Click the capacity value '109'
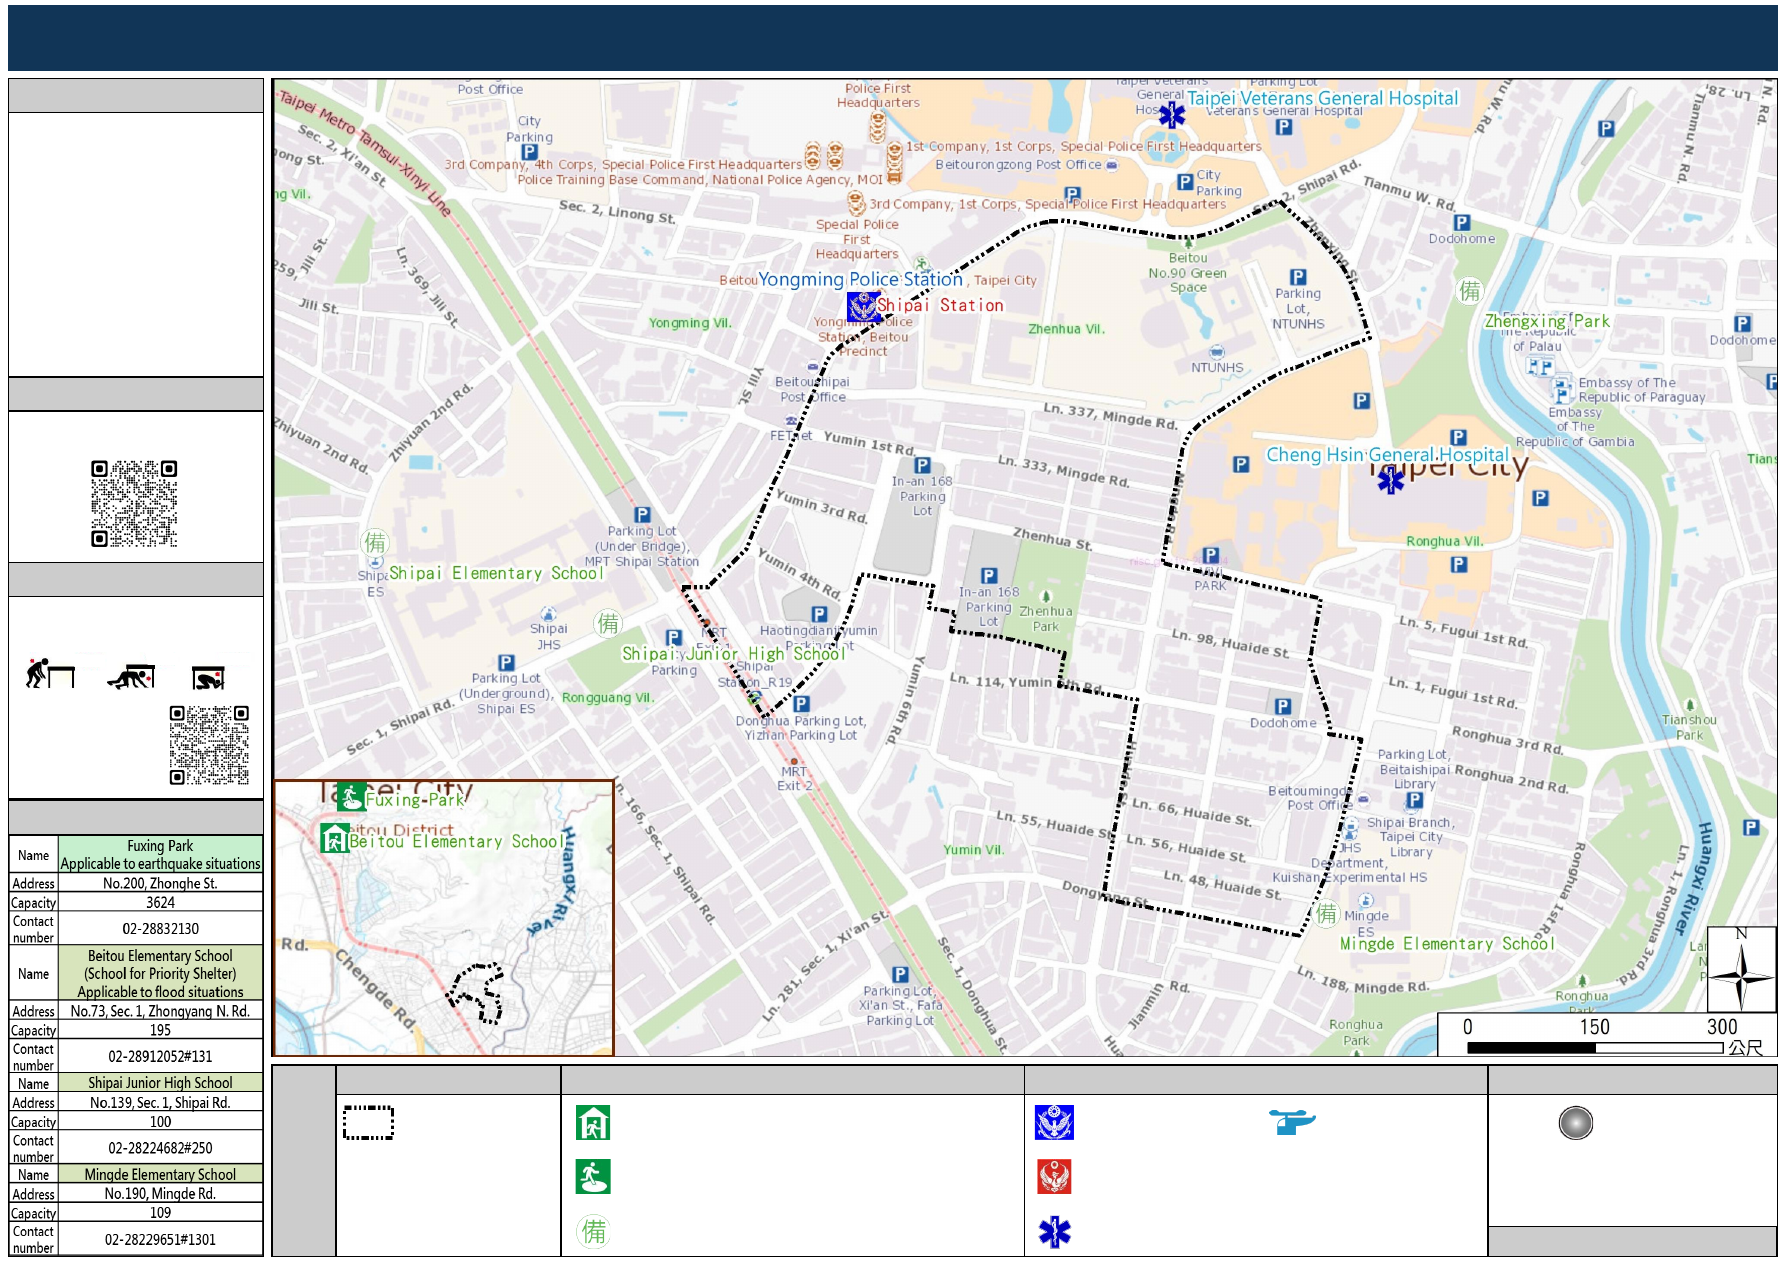This screenshot has width=1786, height=1263. pos(160,1212)
